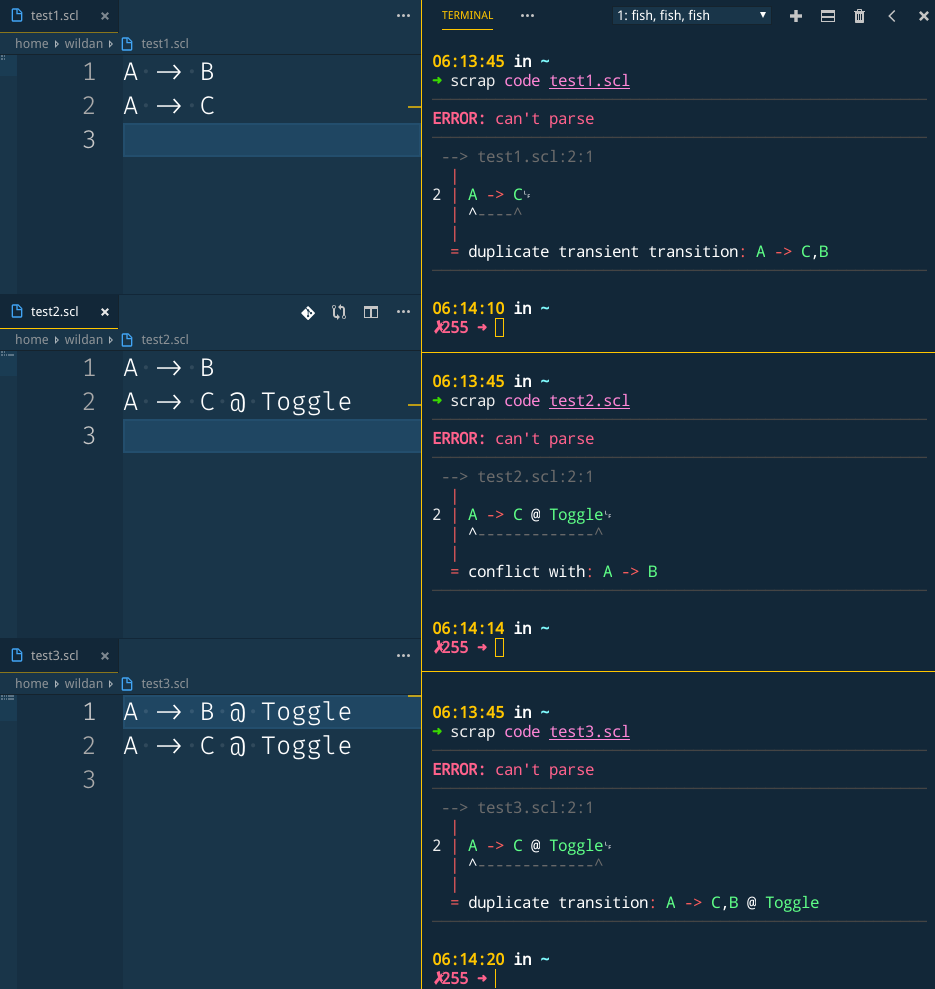Viewport: 935px width, 989px height.
Task: Click 'wildan' breadcrumb in test3.scl editor
Action: (x=83, y=684)
